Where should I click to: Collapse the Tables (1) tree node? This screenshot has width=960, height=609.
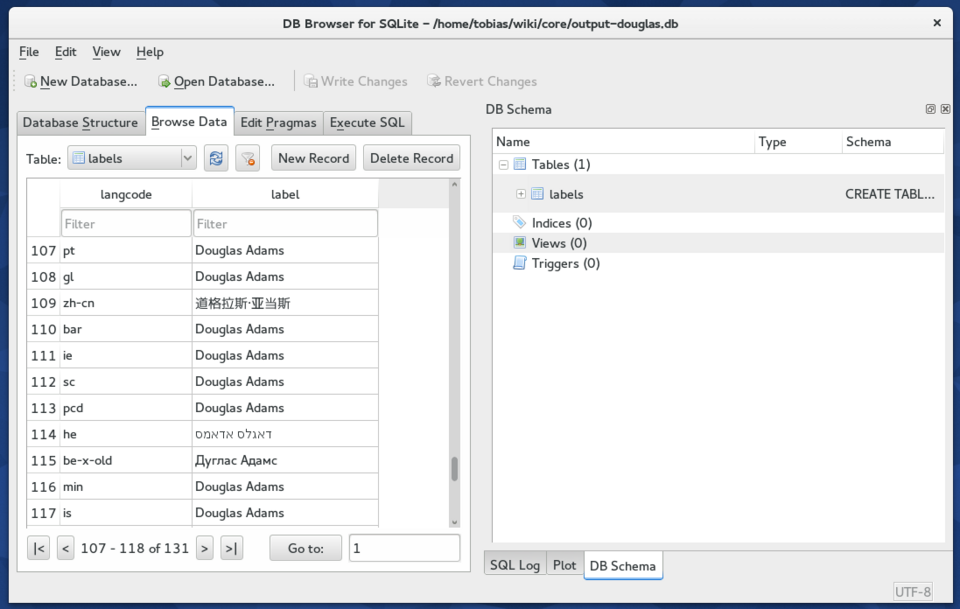tap(503, 164)
